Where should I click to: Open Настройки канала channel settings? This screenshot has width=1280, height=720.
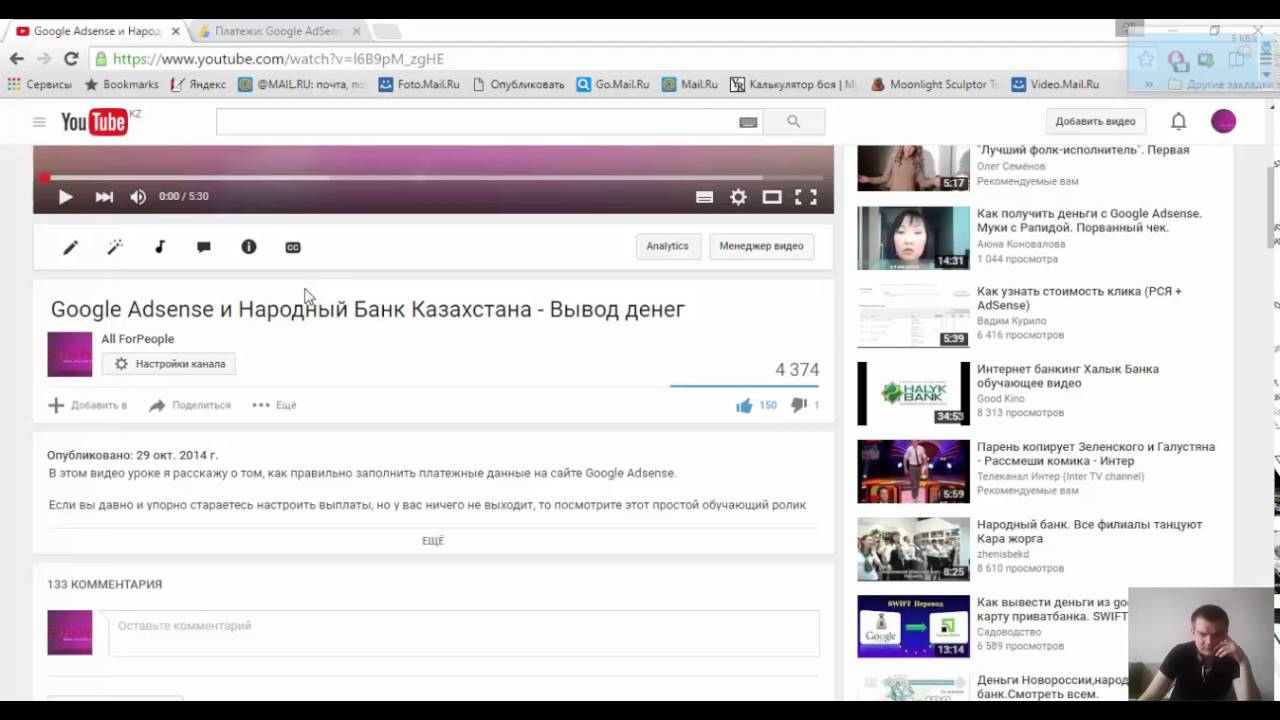click(168, 364)
